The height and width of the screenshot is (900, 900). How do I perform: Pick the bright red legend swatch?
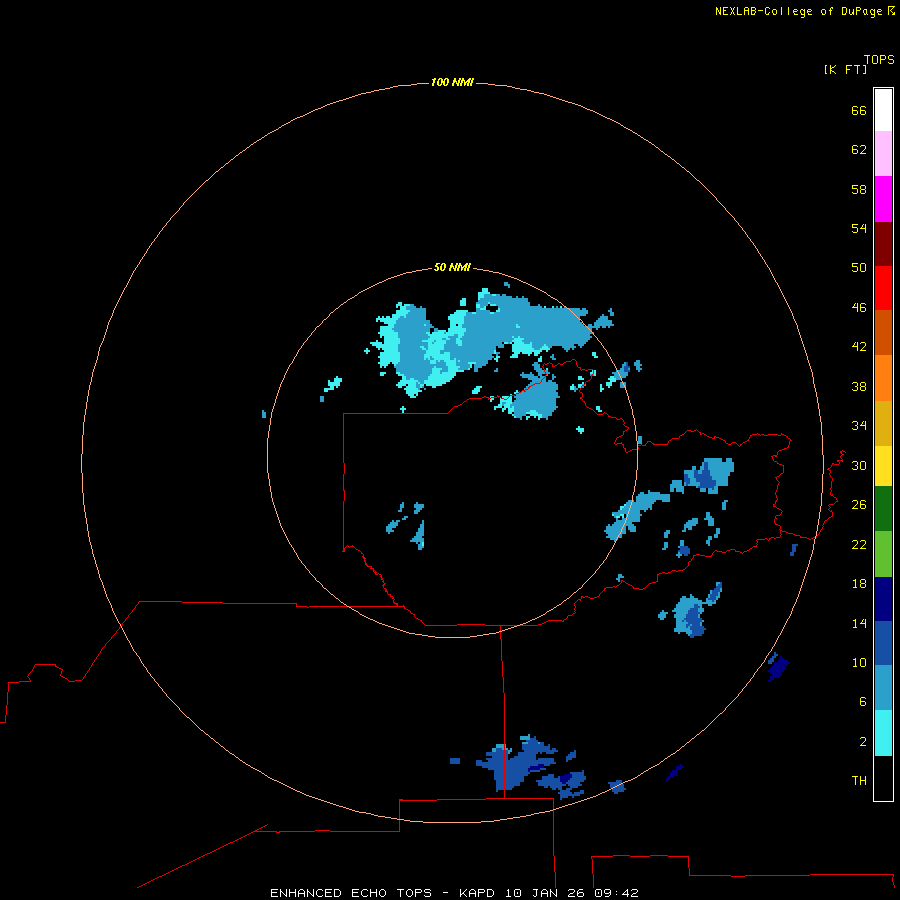tap(883, 288)
